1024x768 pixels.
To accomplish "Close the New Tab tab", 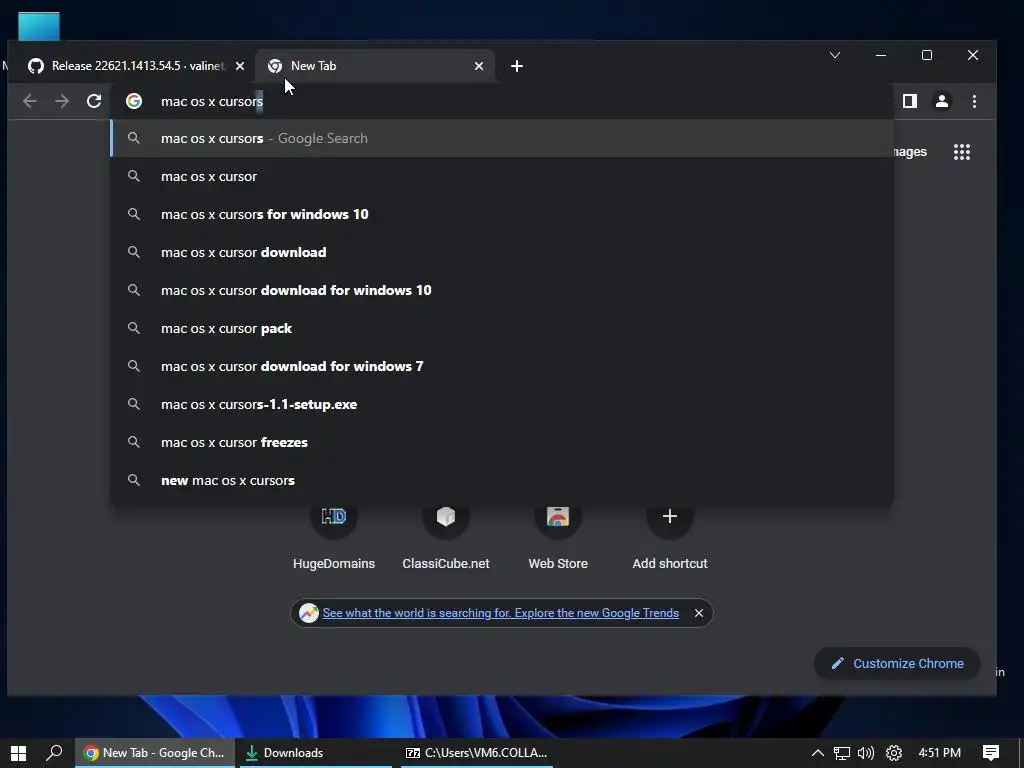I will coord(479,66).
